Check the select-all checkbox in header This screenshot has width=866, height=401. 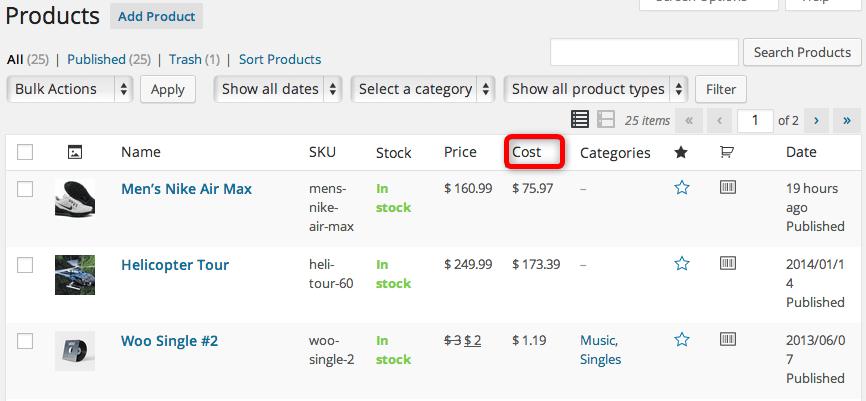[25, 152]
